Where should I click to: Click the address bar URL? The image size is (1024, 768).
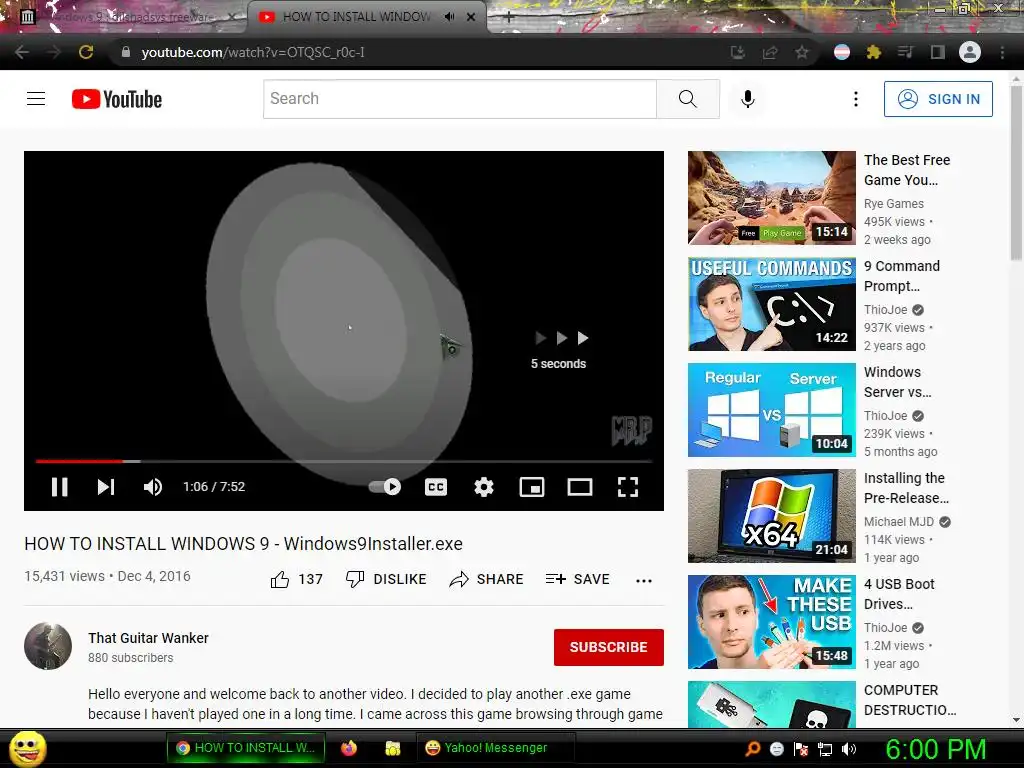[x=253, y=52]
